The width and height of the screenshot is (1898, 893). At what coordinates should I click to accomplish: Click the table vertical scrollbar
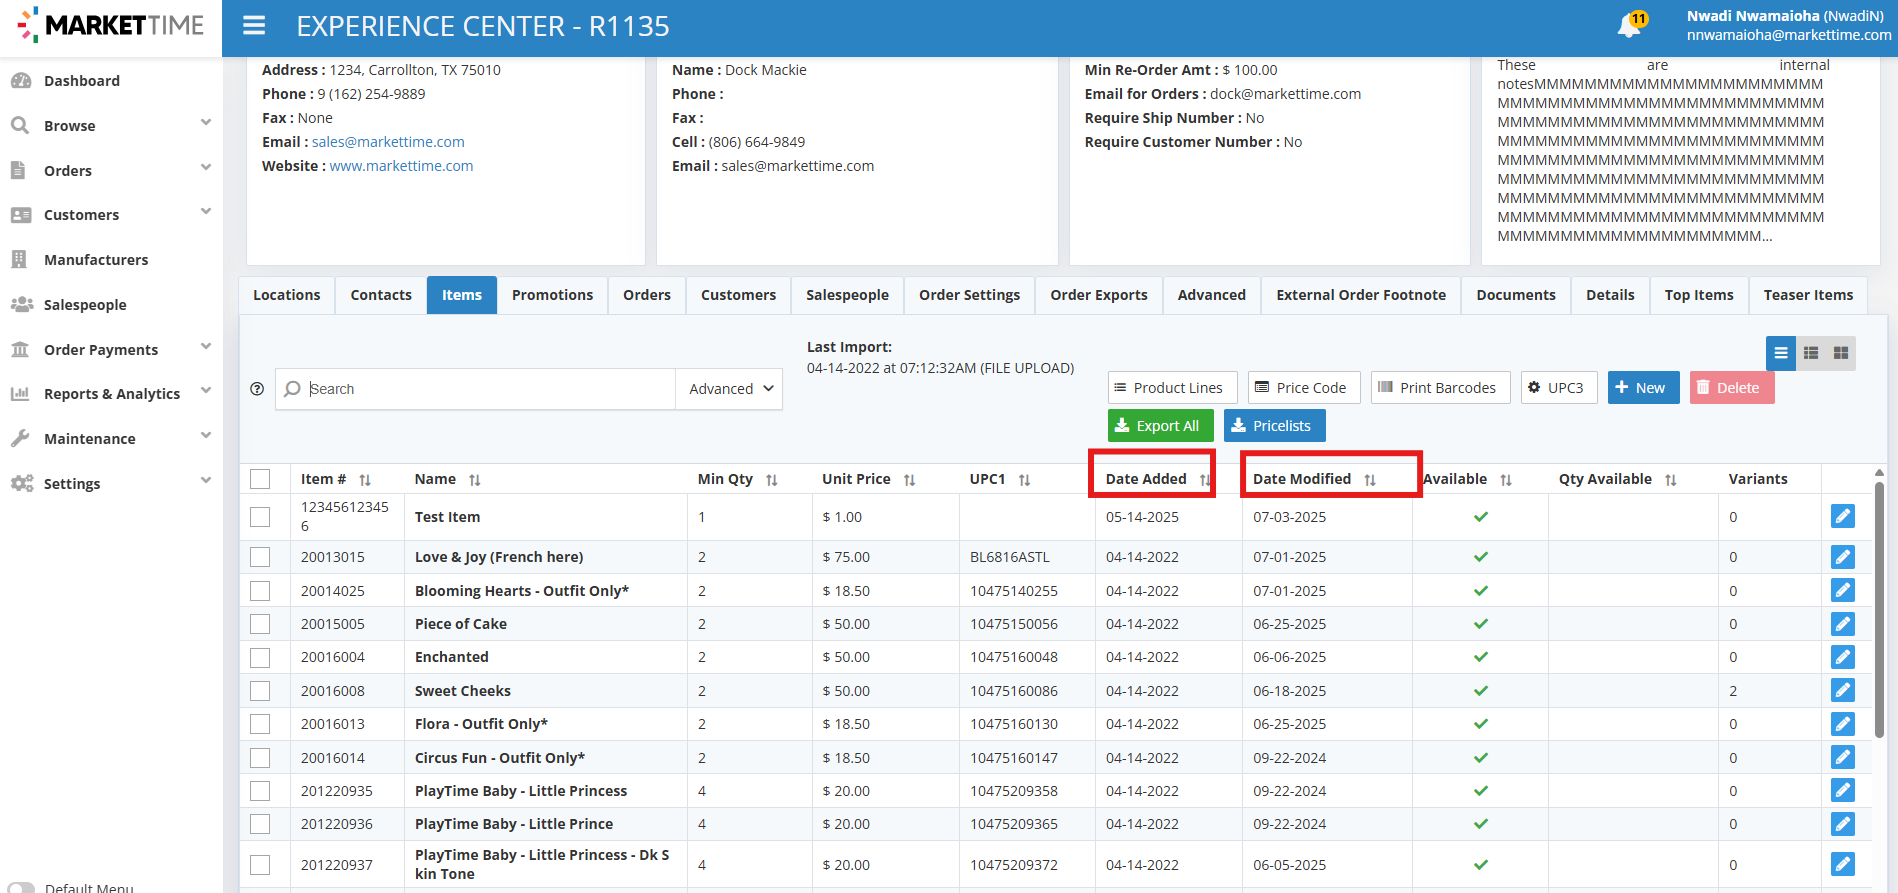[1880, 610]
